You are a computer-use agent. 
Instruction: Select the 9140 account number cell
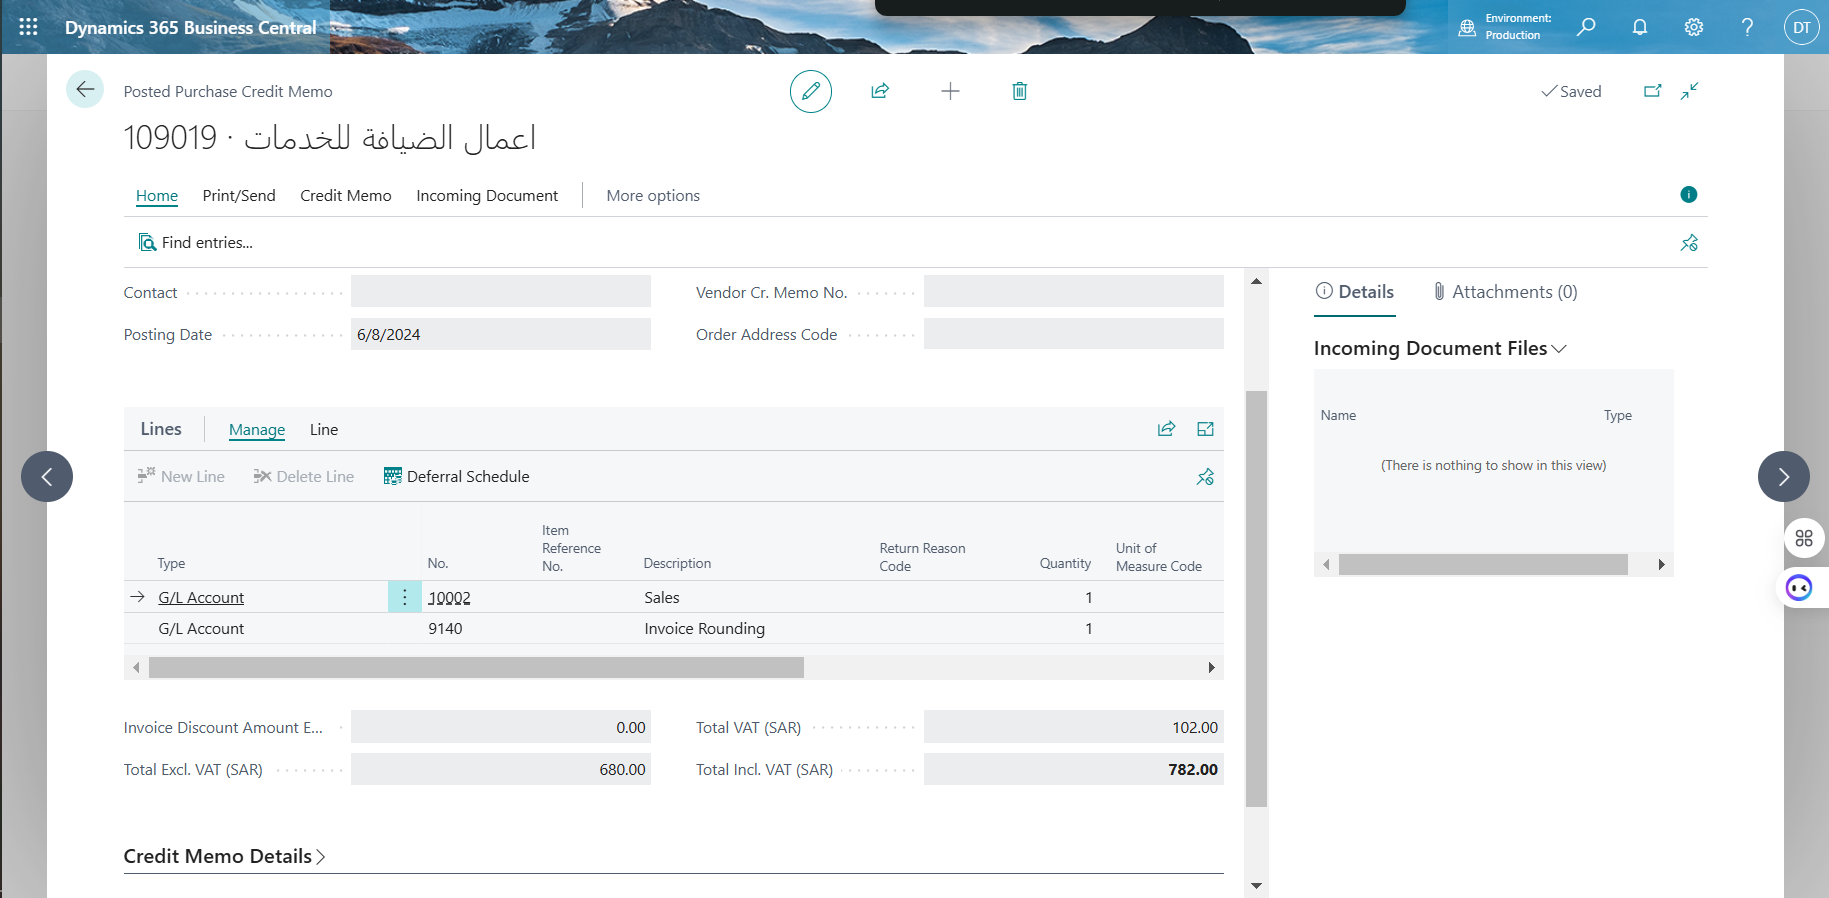[x=445, y=628]
